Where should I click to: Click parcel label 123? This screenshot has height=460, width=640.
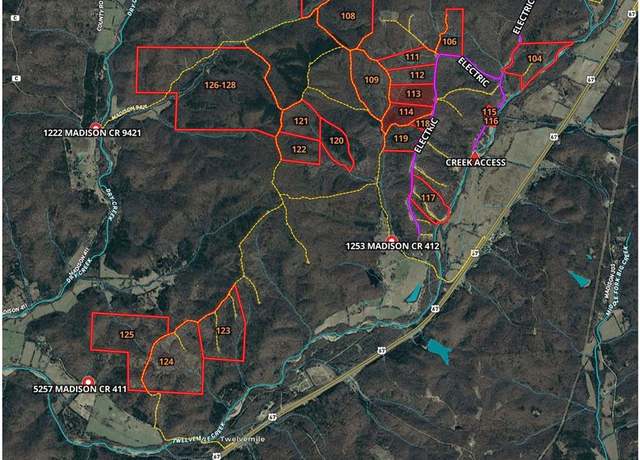point(223,330)
